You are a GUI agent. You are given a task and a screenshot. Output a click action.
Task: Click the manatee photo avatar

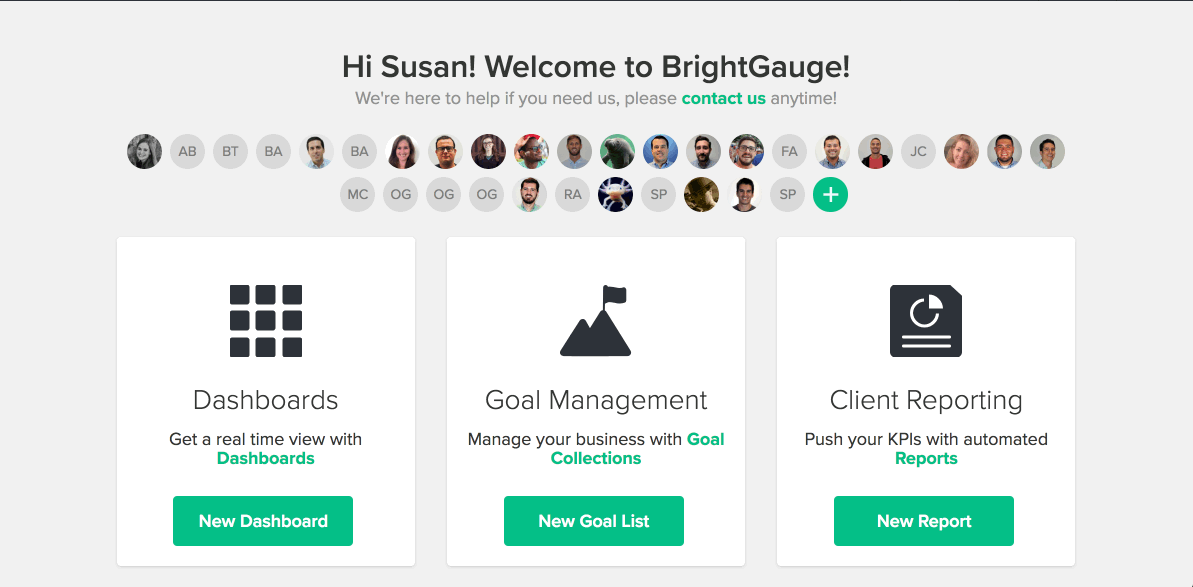[x=617, y=151]
